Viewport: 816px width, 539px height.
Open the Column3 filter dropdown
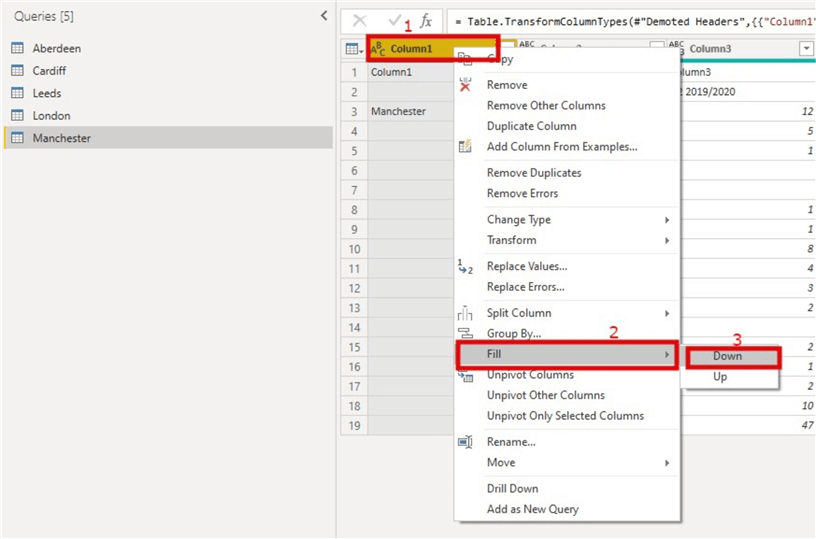(x=806, y=49)
